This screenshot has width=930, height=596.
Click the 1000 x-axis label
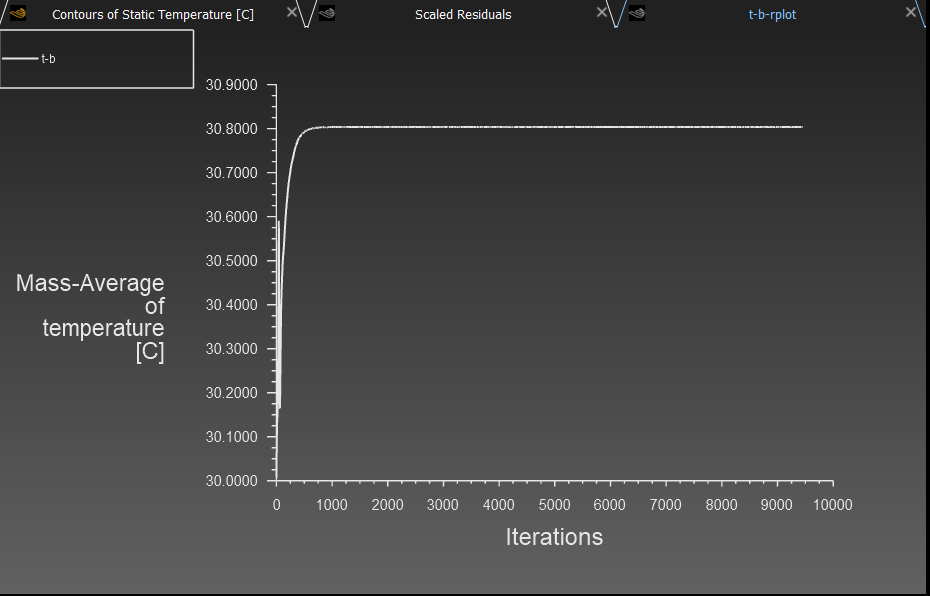pos(332,505)
